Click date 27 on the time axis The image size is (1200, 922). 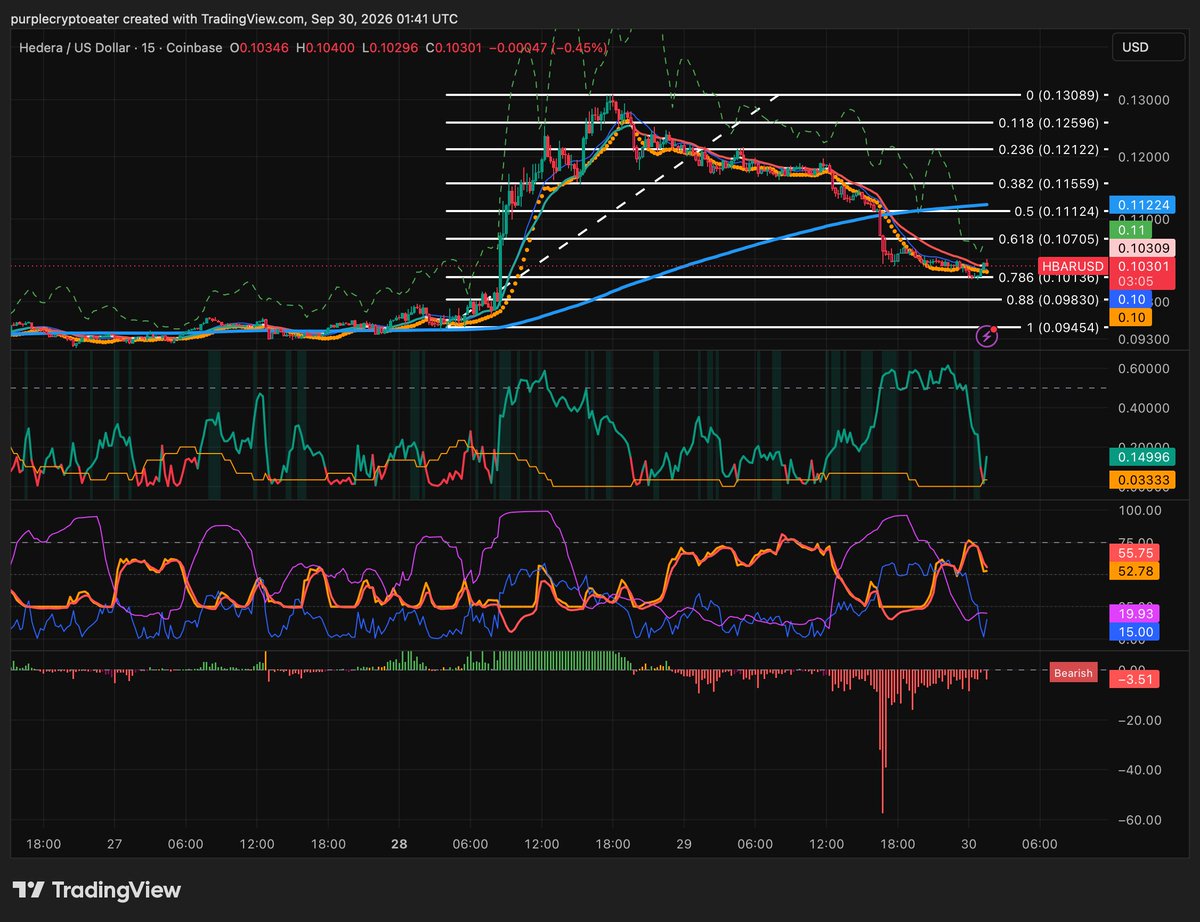click(115, 843)
